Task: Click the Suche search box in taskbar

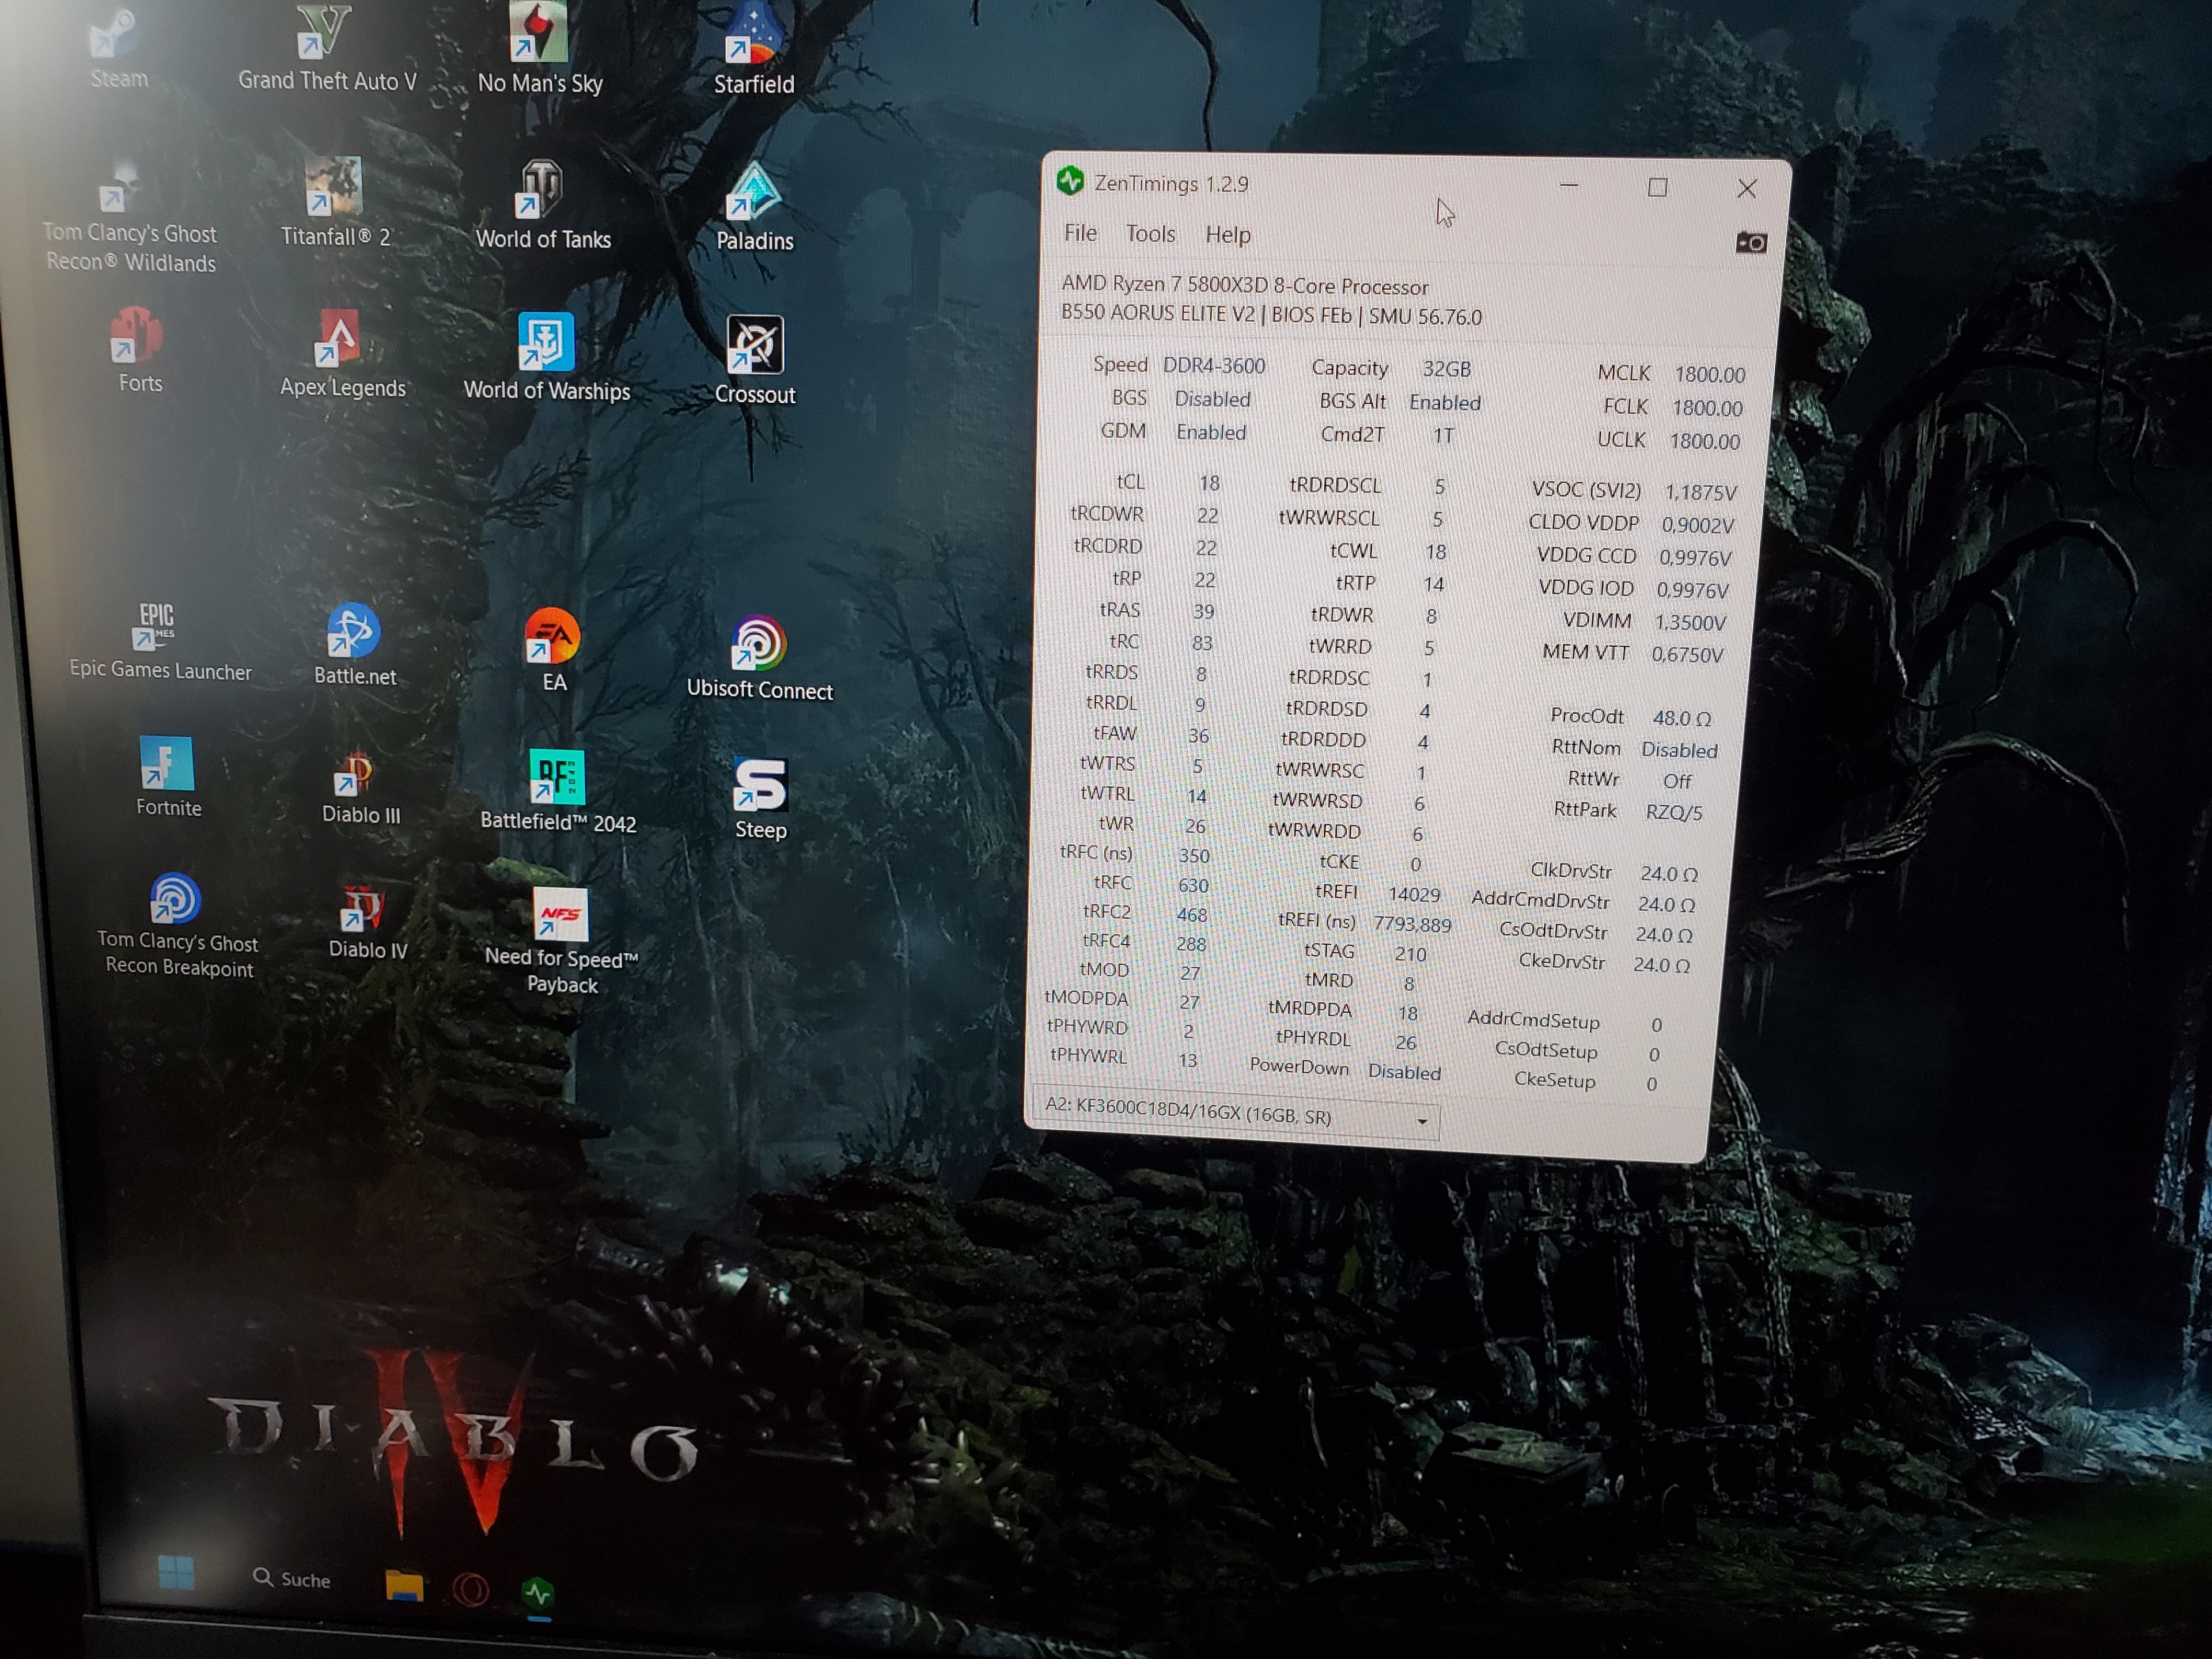Action: [292, 1579]
